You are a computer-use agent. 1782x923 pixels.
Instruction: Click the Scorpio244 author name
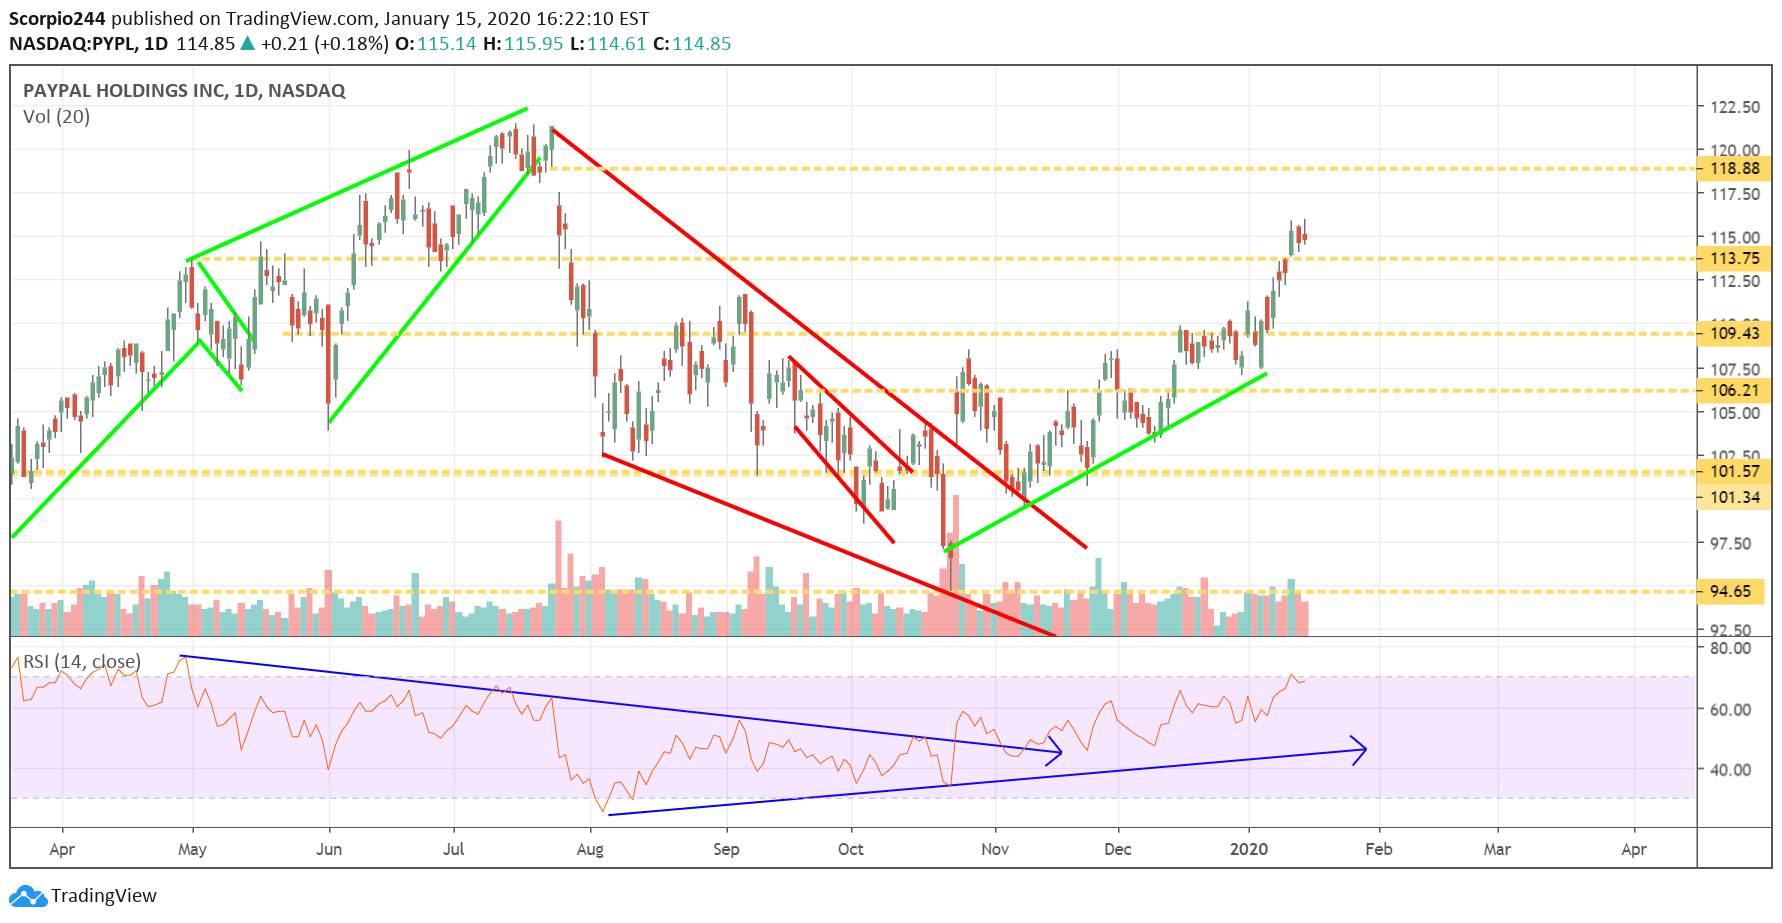click(x=57, y=18)
